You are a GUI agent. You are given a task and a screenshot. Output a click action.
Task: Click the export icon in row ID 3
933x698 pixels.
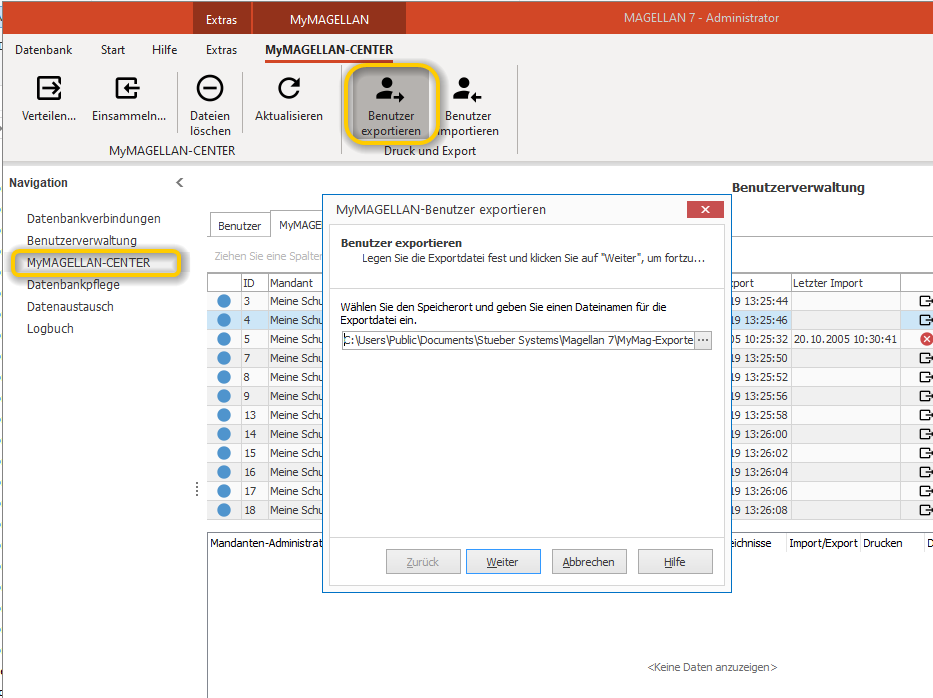[x=926, y=301]
